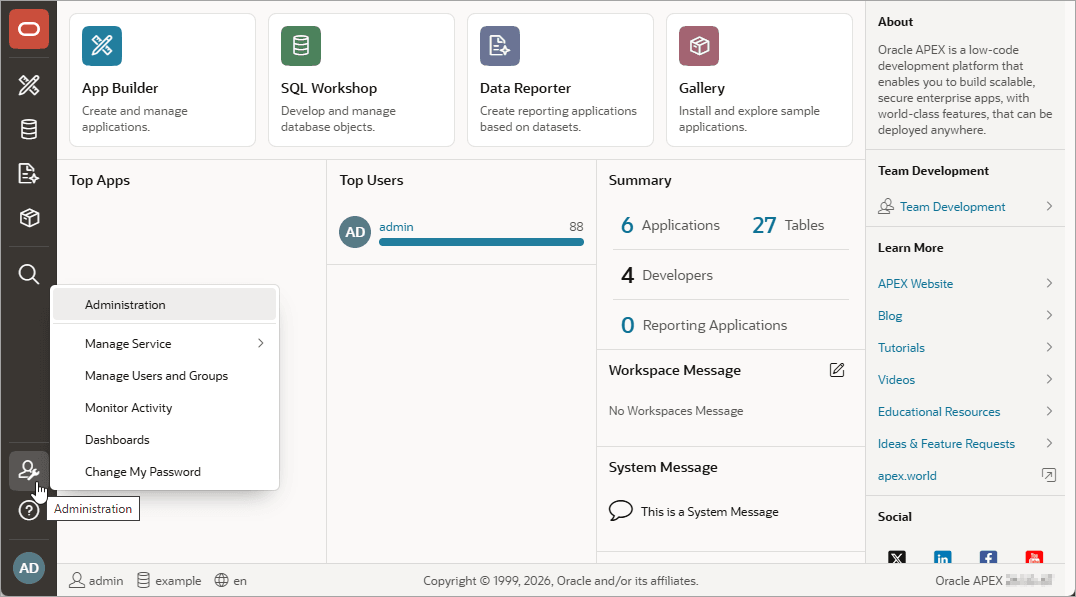Open the admin link in Top Users
Image resolution: width=1076 pixels, height=597 pixels.
click(x=396, y=226)
